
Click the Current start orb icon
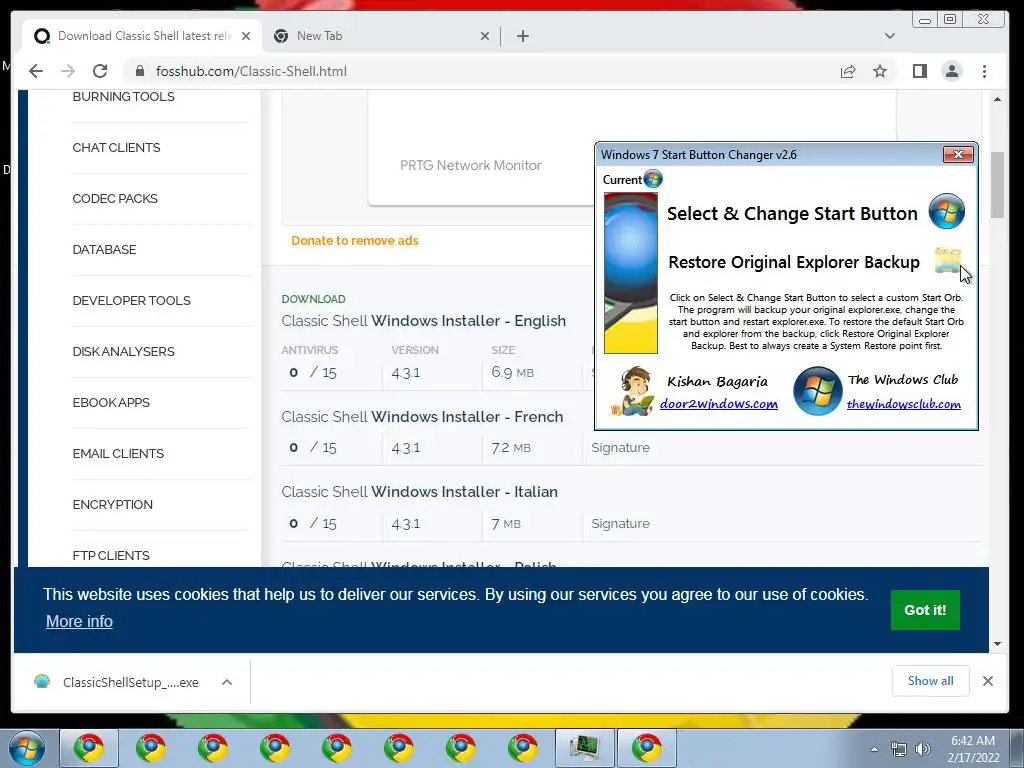652,179
